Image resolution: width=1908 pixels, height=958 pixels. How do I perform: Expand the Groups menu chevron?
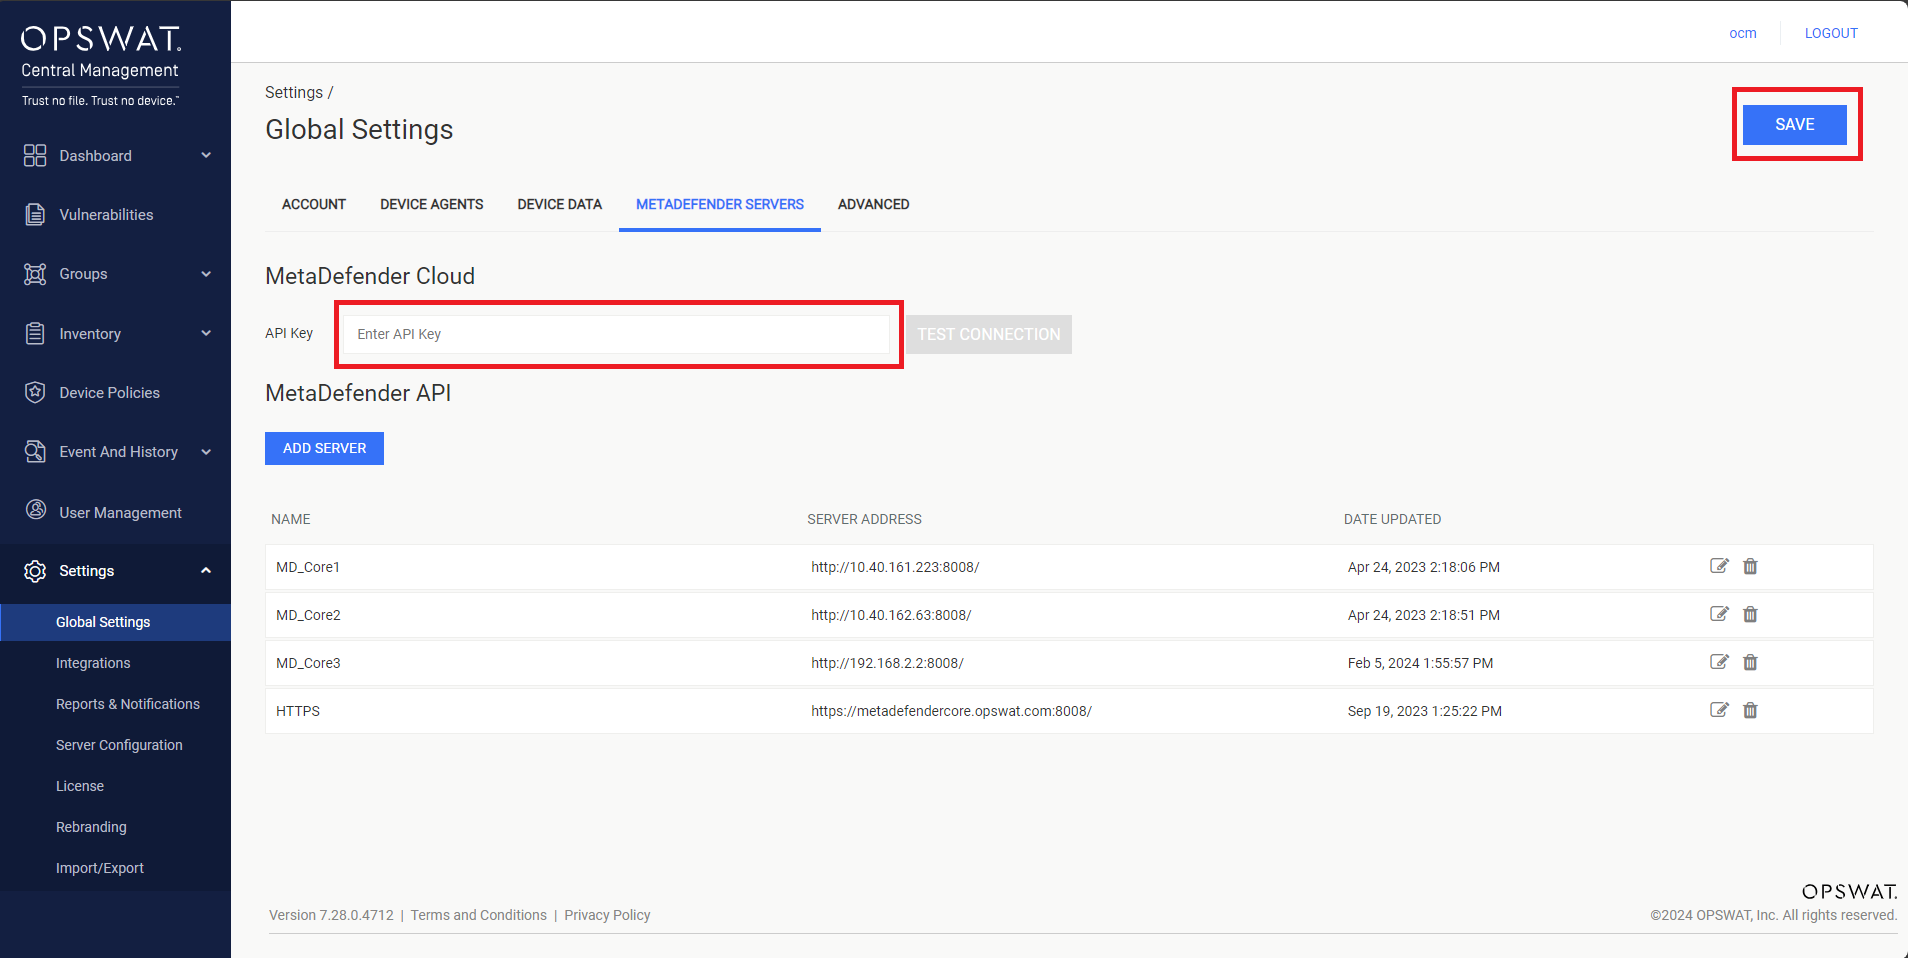(x=206, y=274)
